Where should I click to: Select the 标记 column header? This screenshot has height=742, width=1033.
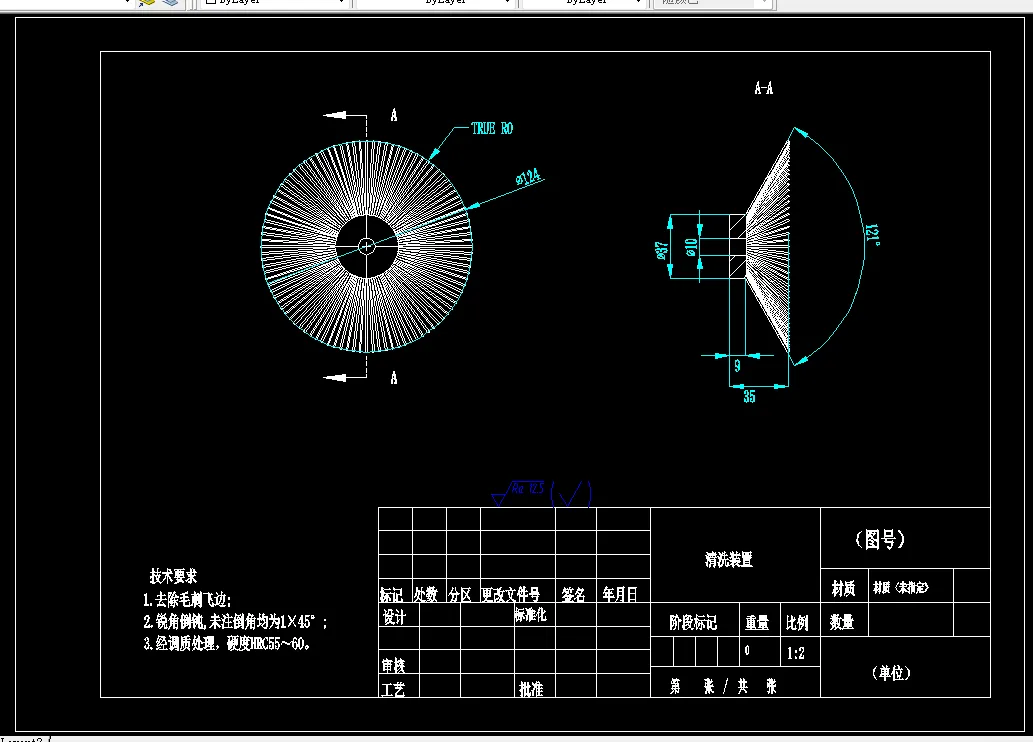pos(391,595)
